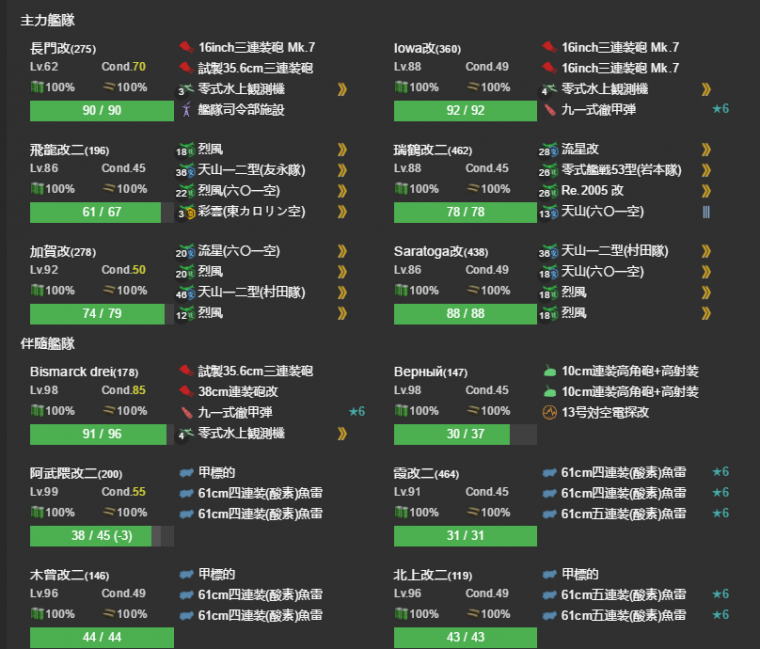Click 飛龍改二's 61 / 67 HP bar
Viewport: 760px width, 649px height.
(102, 212)
